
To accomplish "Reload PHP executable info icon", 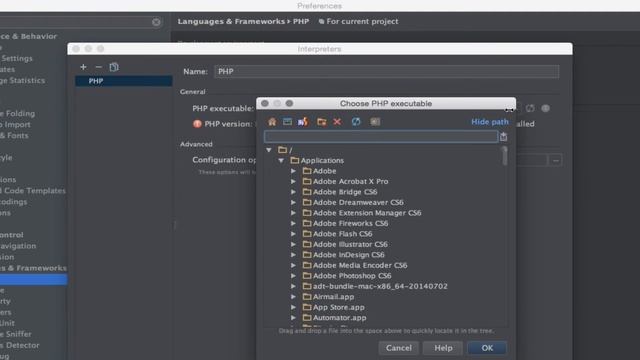I will click(530, 108).
